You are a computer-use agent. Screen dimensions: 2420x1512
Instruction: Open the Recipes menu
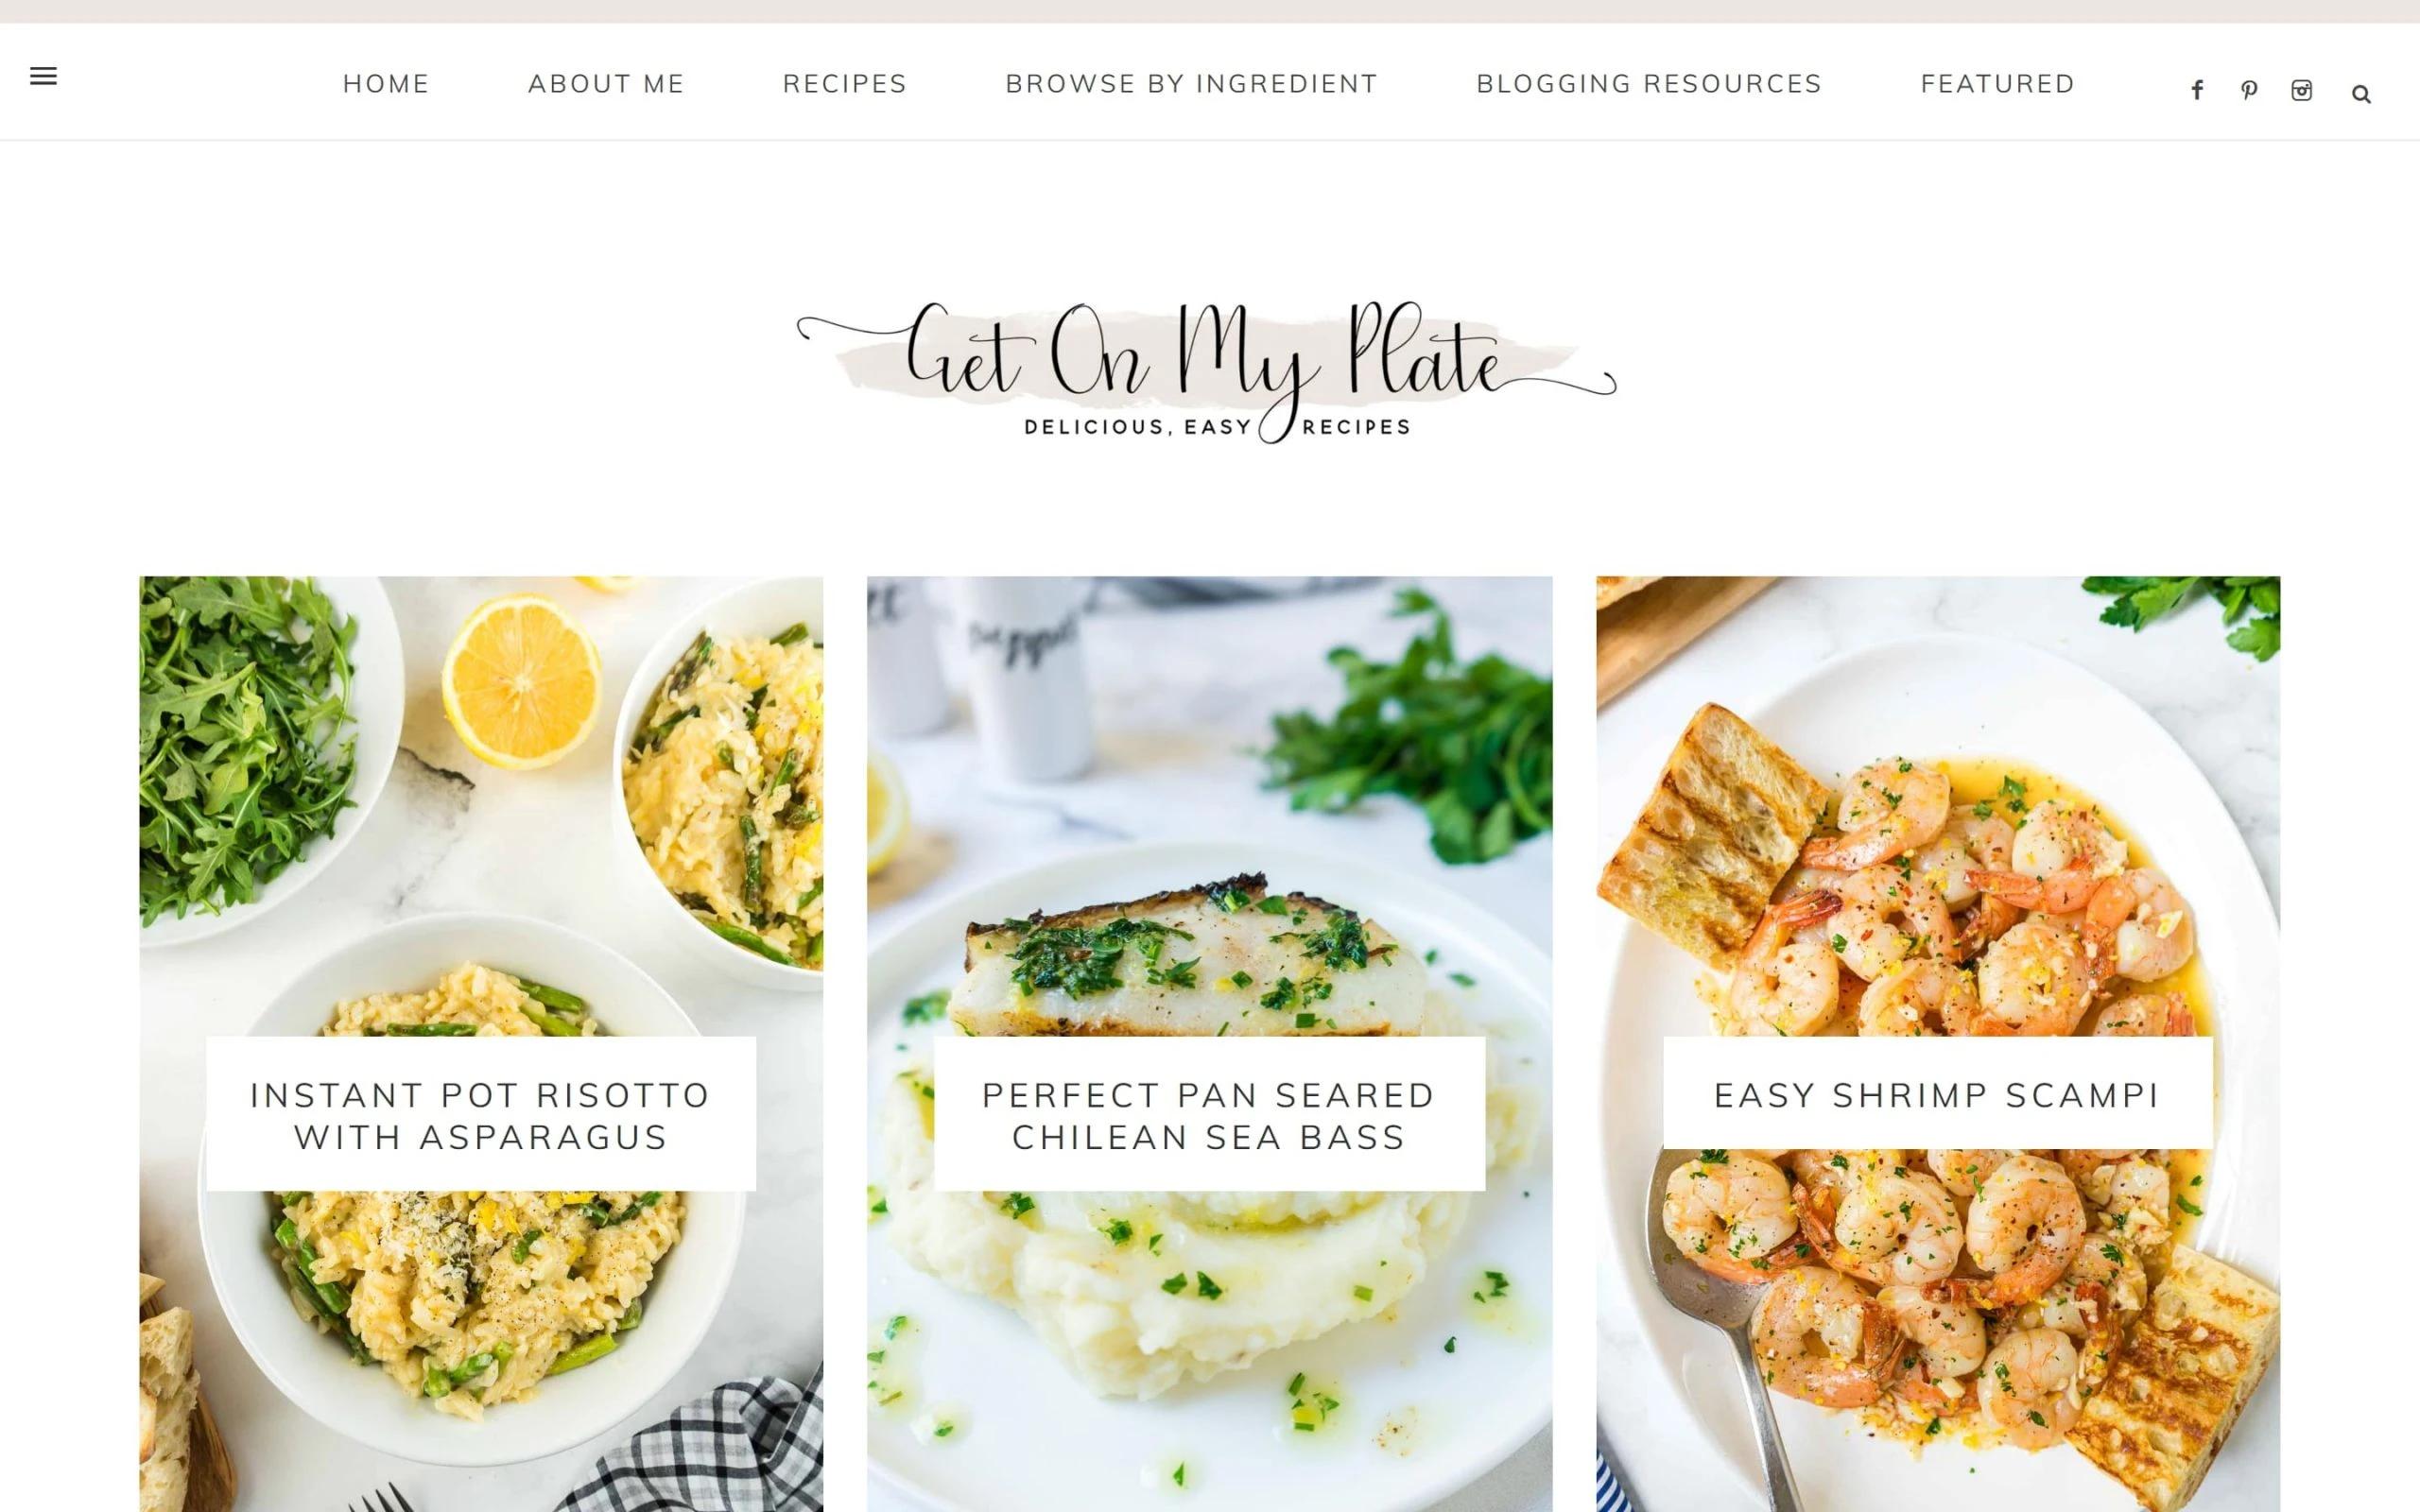[x=845, y=84]
